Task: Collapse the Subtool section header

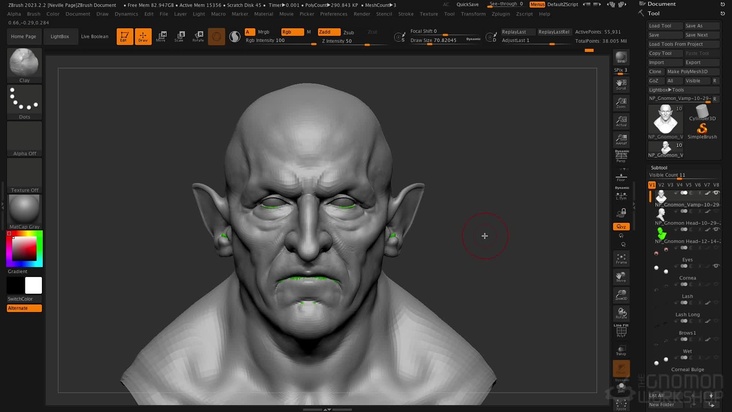Action: point(659,168)
